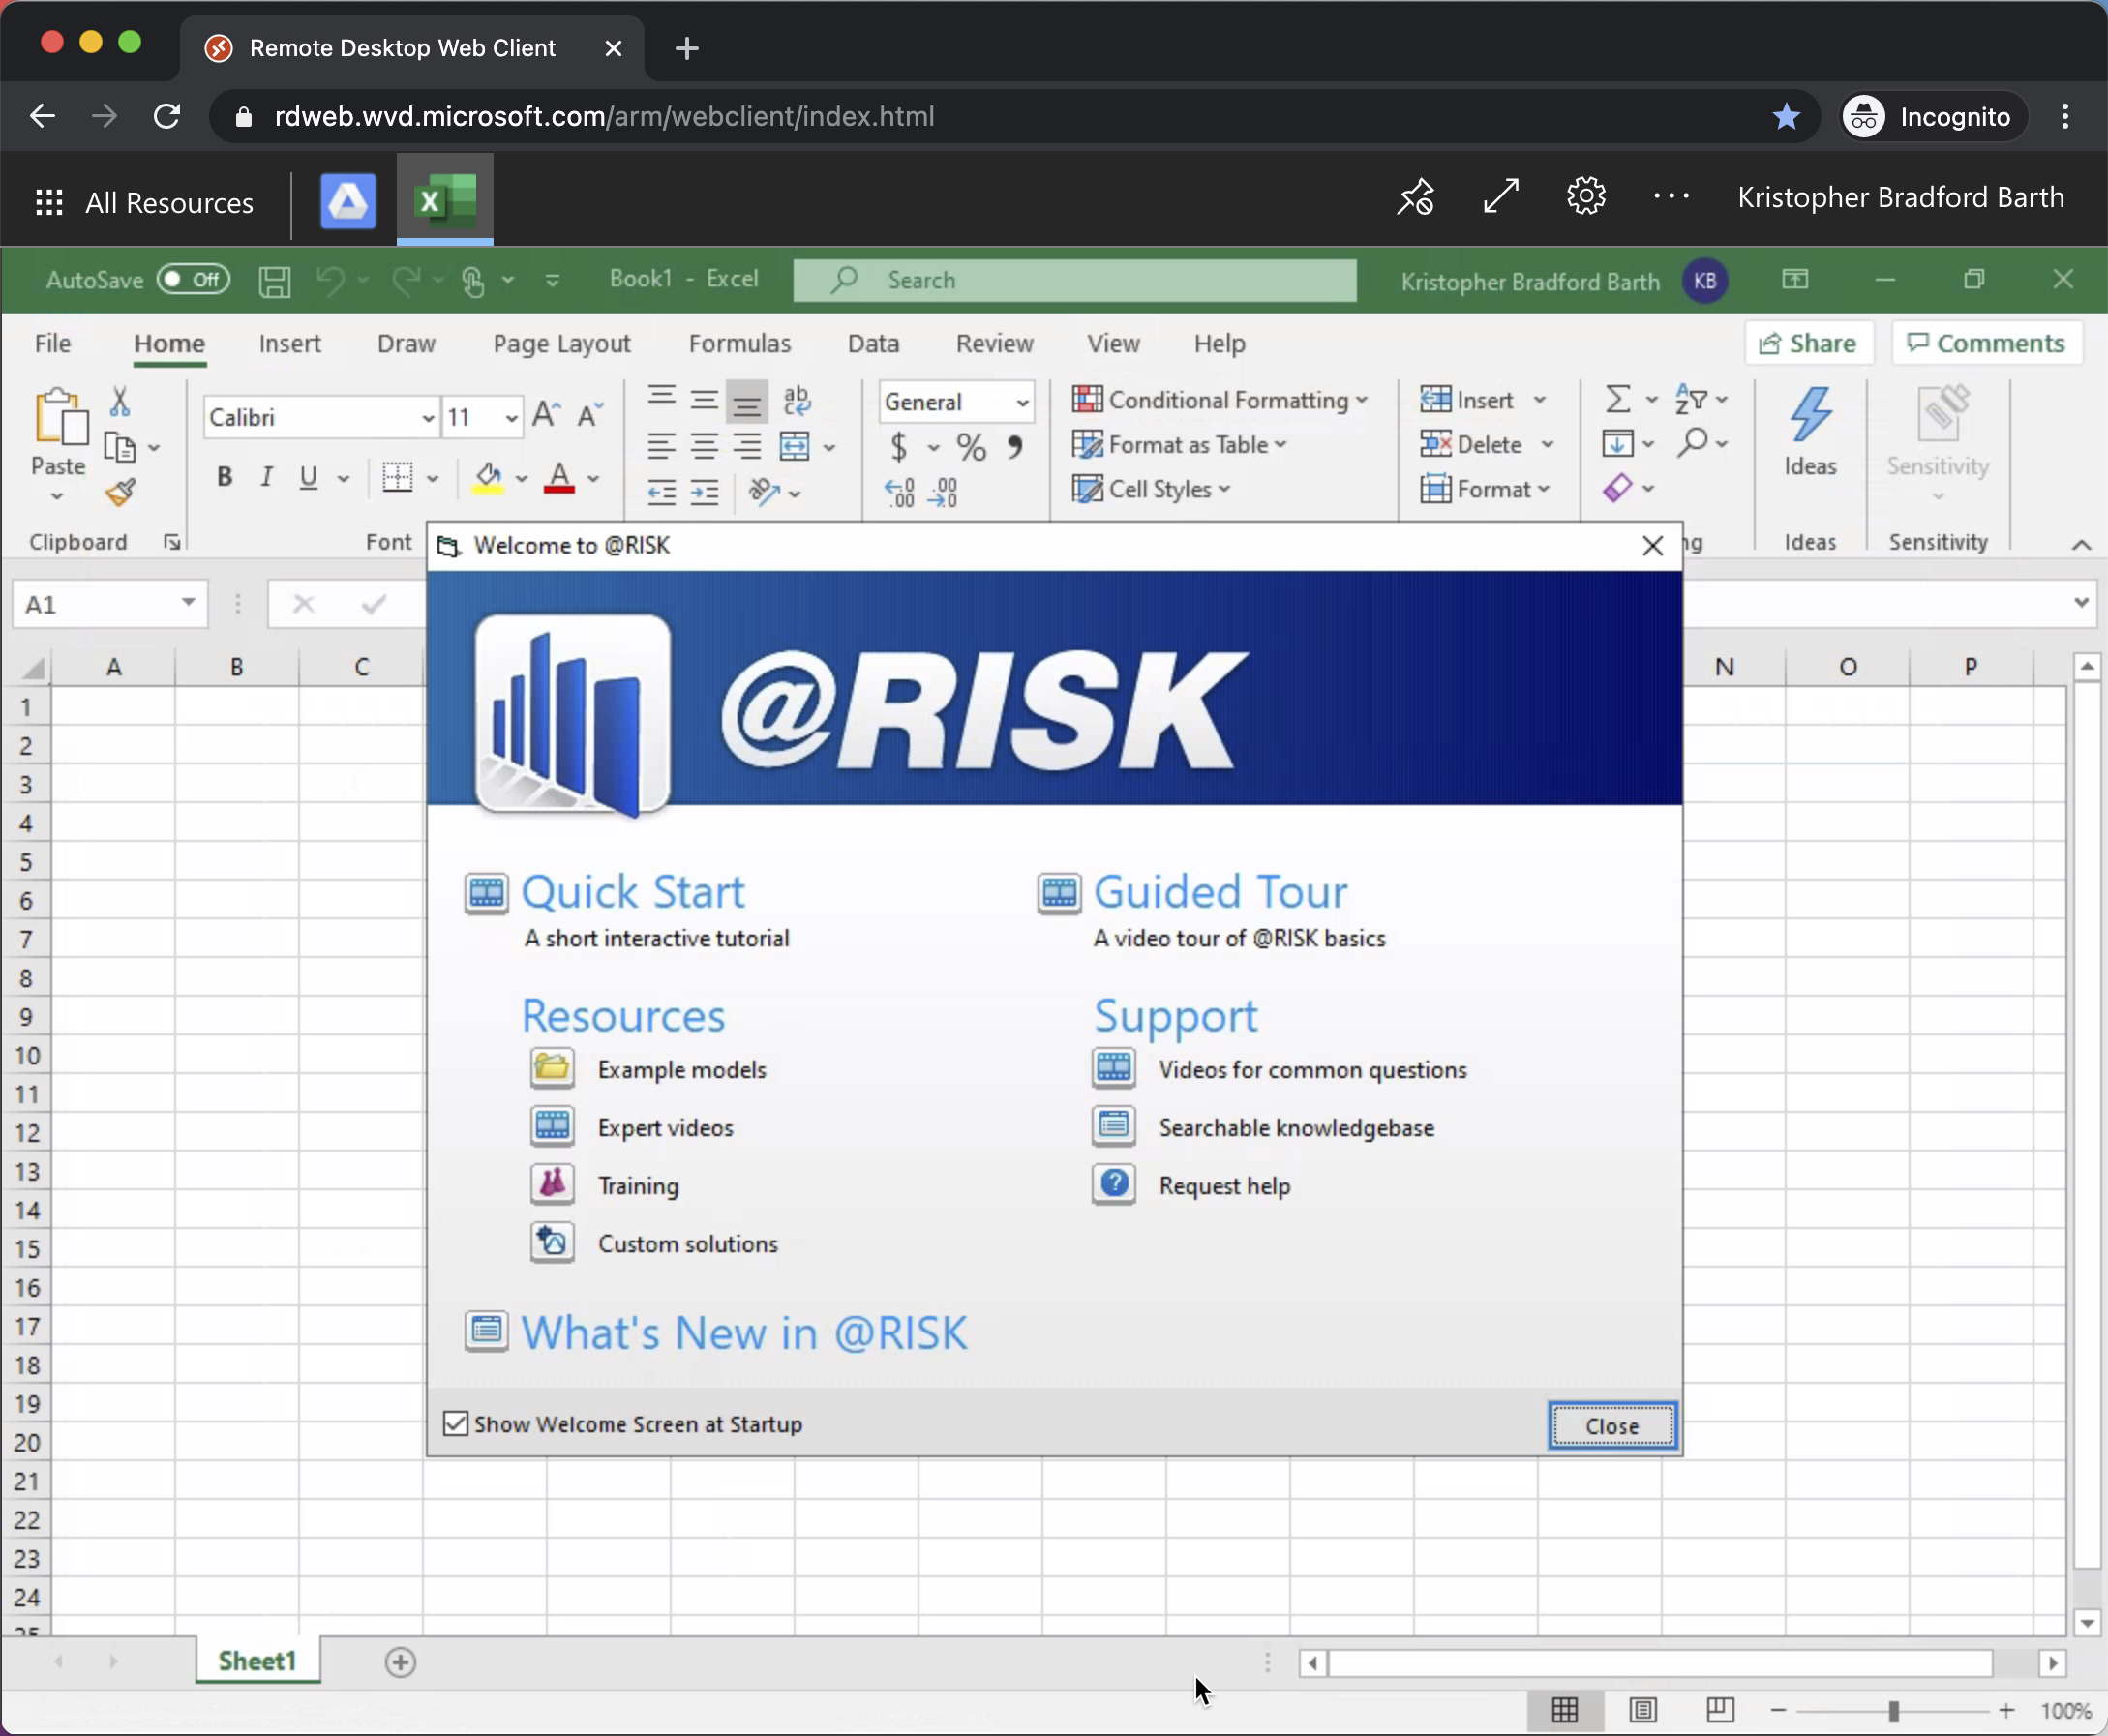Open the General number format dropdown
This screenshot has height=1736, width=2108.
1022,402
